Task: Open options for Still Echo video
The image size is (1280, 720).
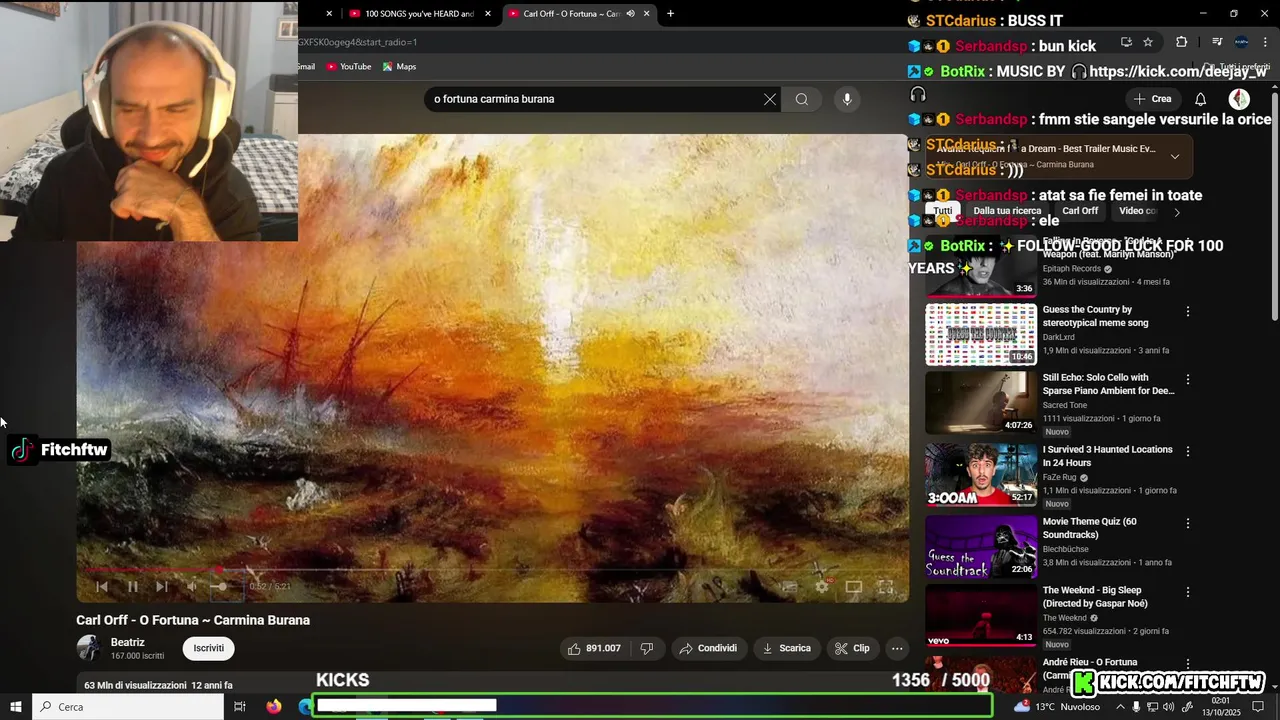Action: 1188,380
